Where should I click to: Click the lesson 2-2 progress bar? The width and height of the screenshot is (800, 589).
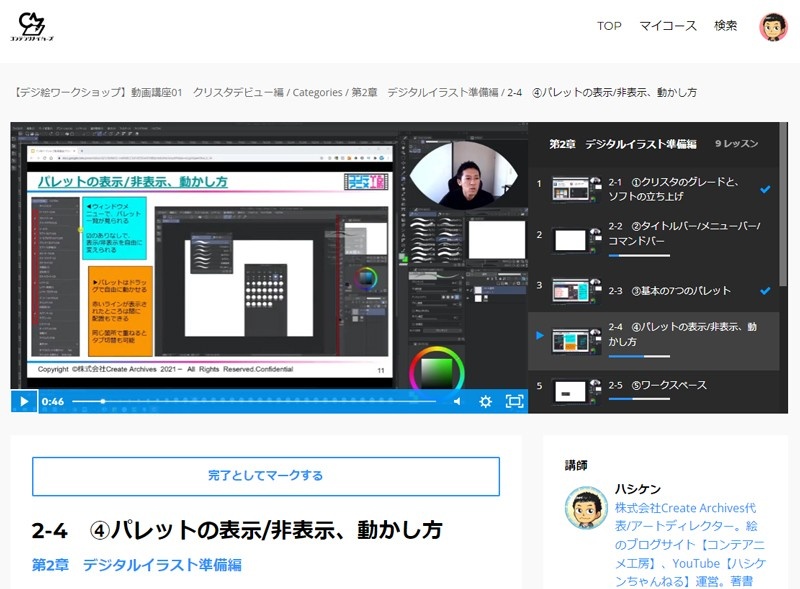639,256
